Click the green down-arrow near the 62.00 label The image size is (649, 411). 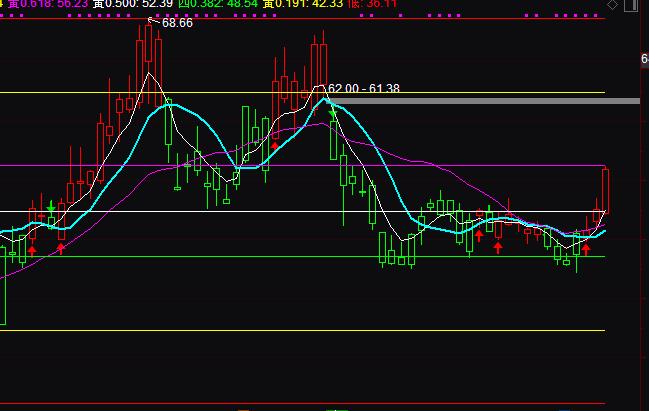(x=332, y=115)
